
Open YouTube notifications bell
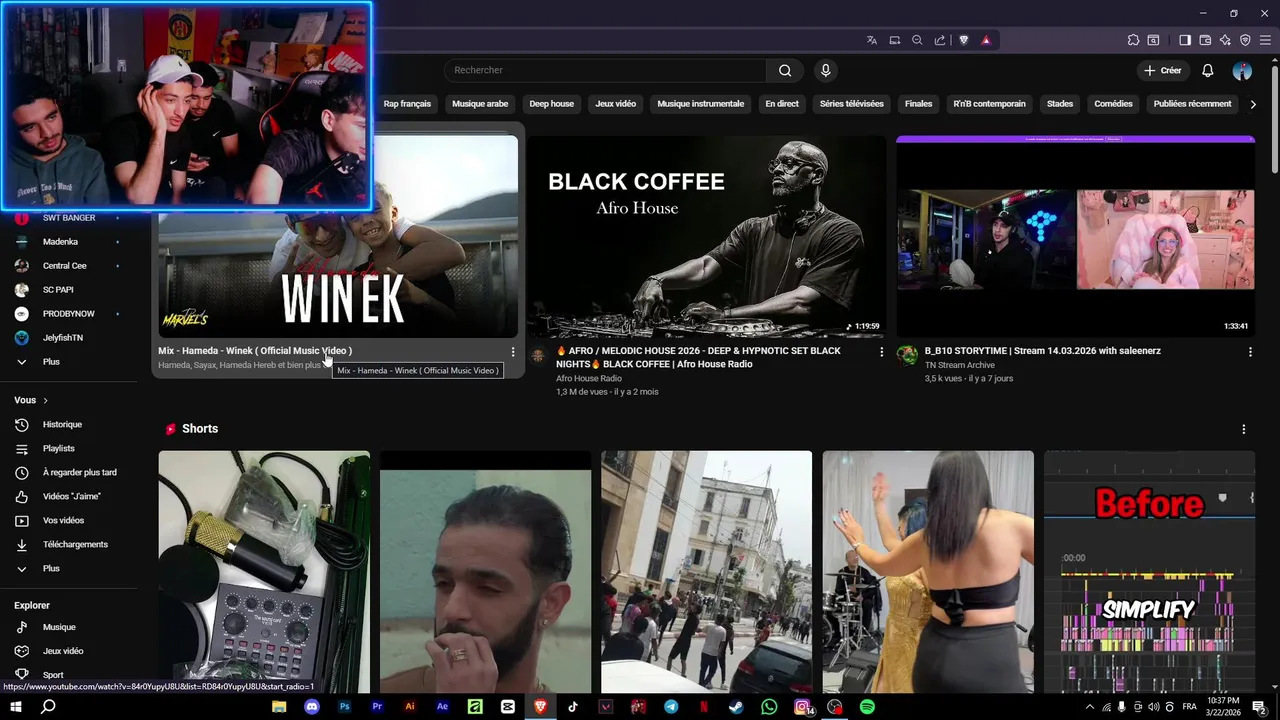[1207, 70]
